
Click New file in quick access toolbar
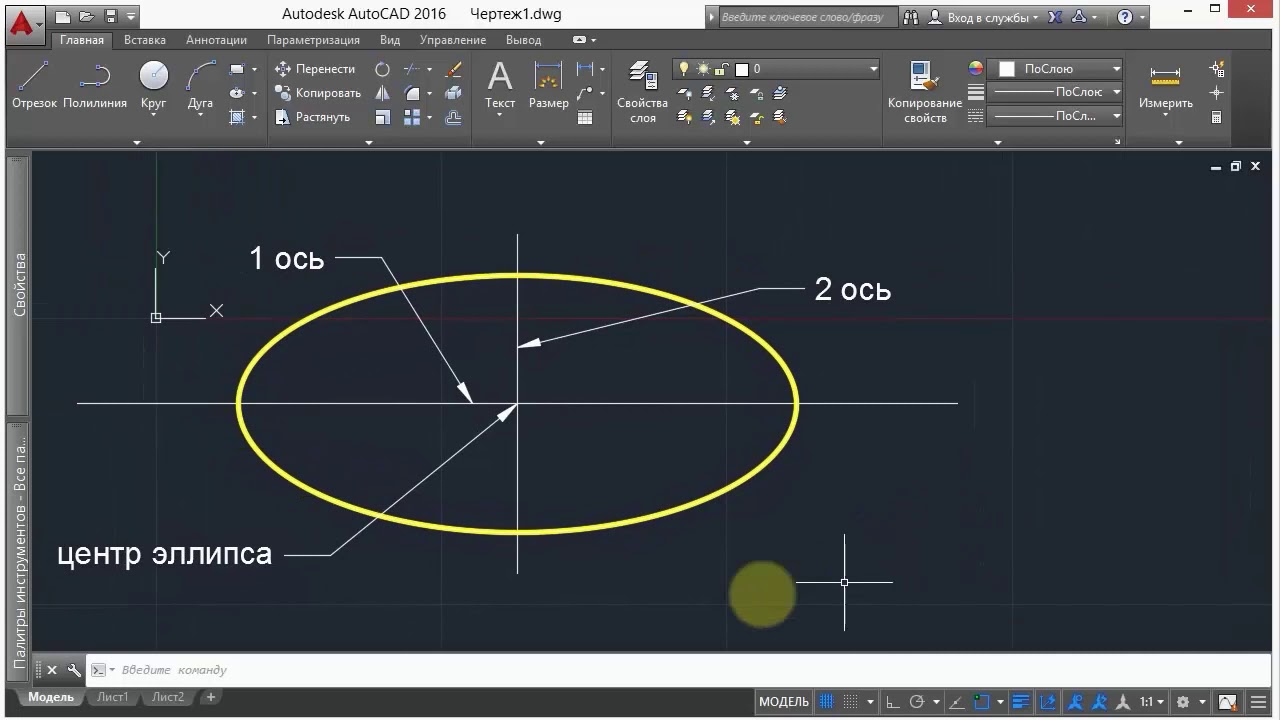point(63,16)
